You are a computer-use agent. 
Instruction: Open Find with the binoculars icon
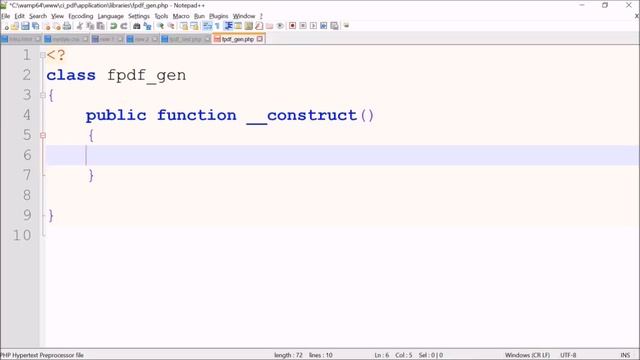[x=137, y=26]
